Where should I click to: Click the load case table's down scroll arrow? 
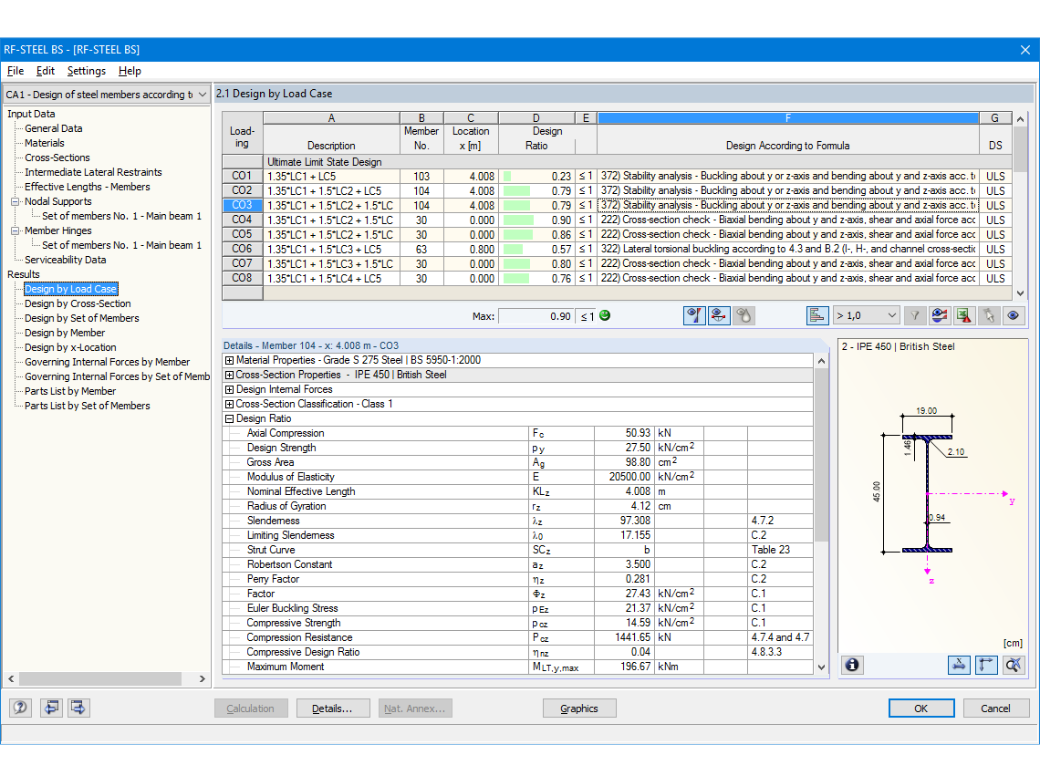(1020, 293)
